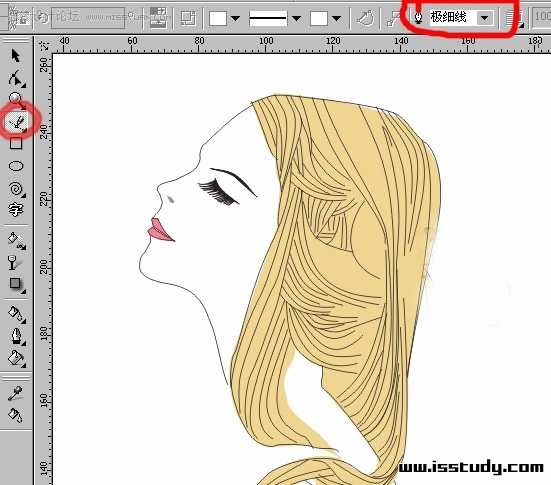The image size is (551, 485).
Task: Open the start arrowhead selector dropdown
Action: 235,18
